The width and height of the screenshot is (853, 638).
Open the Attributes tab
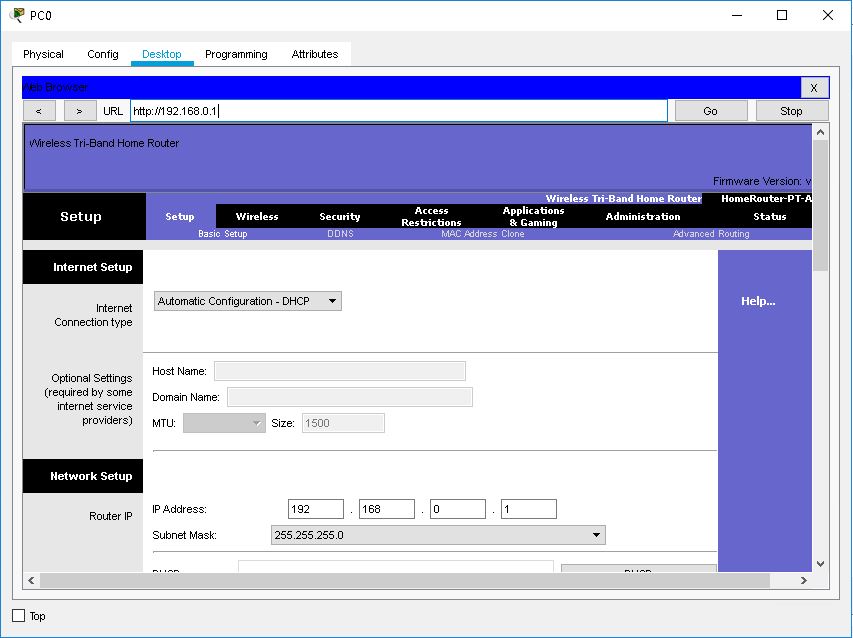(315, 54)
